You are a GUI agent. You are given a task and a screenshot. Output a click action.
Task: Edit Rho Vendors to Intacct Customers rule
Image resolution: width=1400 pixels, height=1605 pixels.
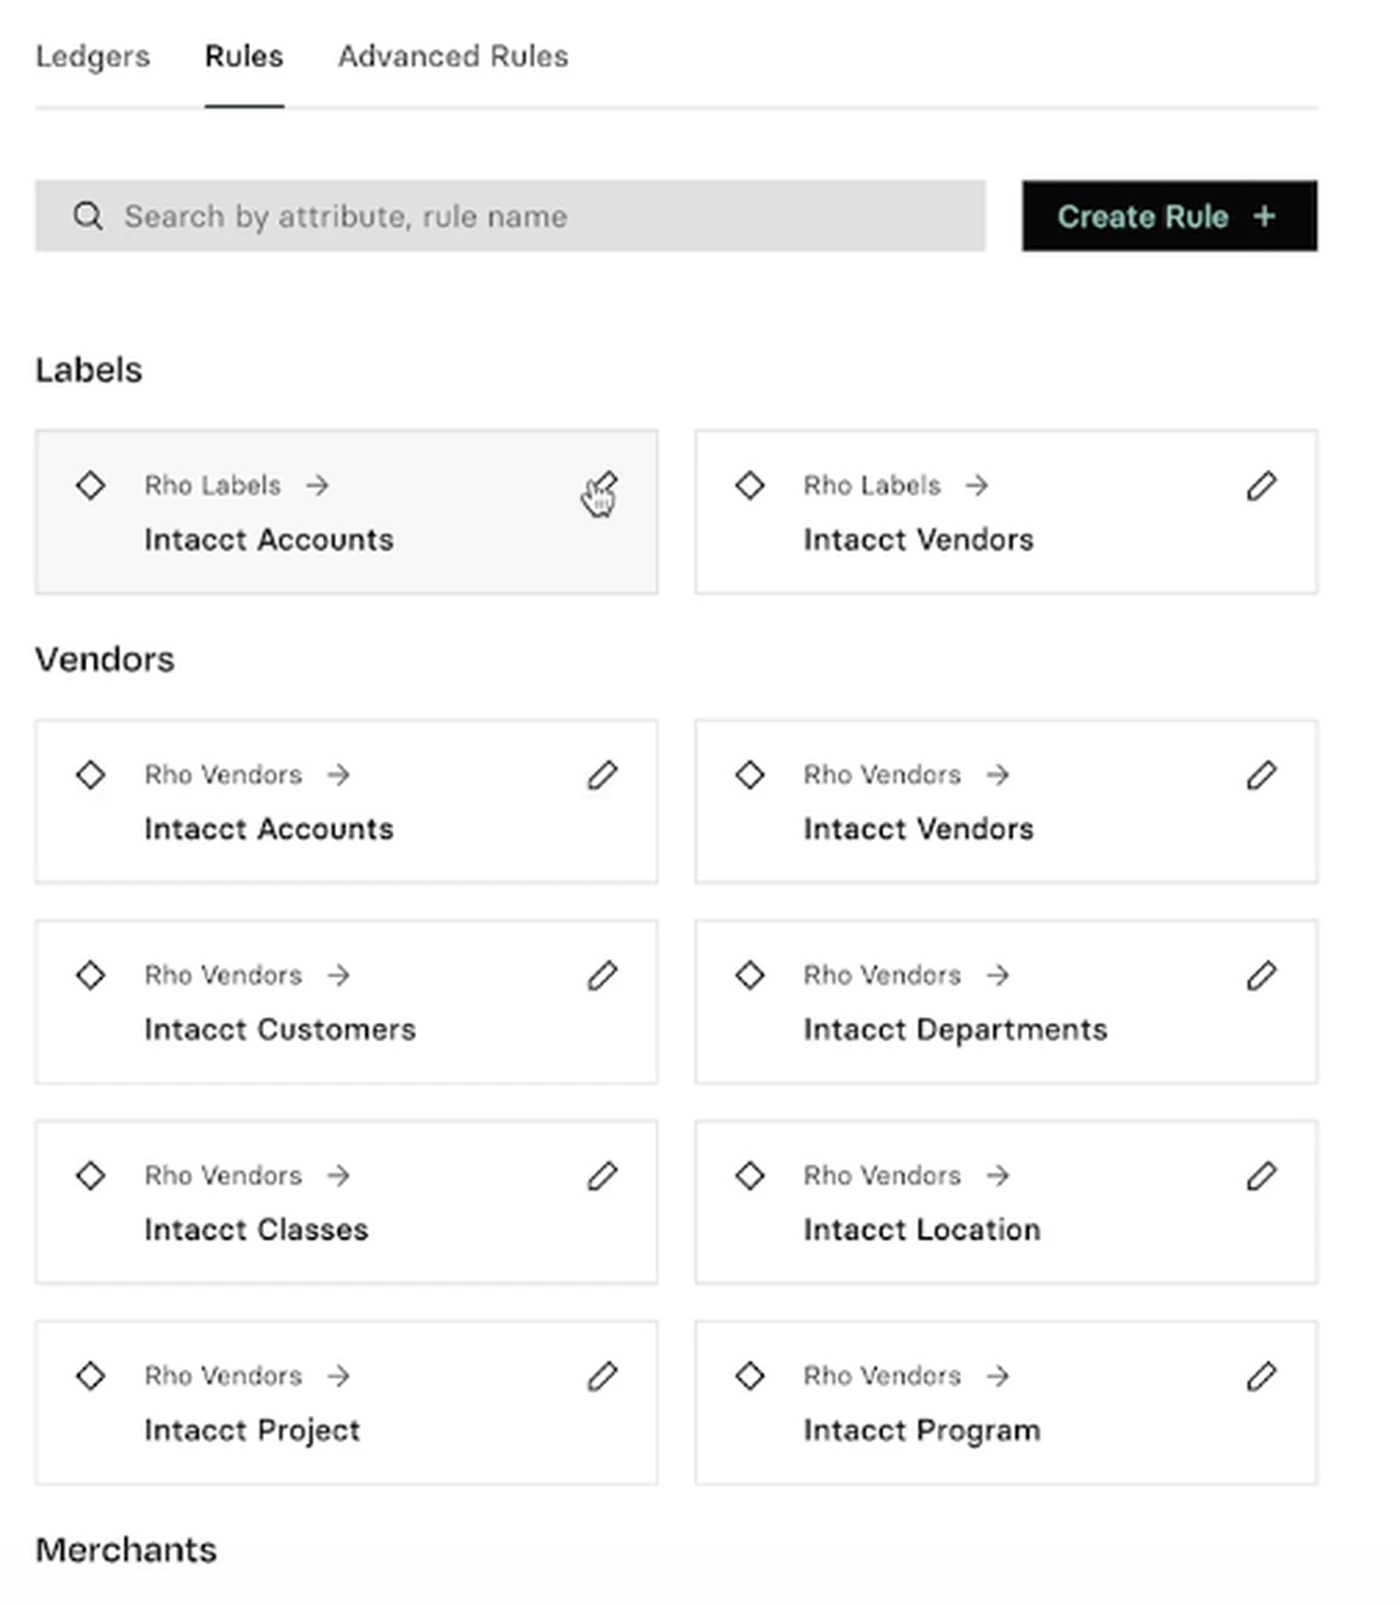click(x=602, y=975)
